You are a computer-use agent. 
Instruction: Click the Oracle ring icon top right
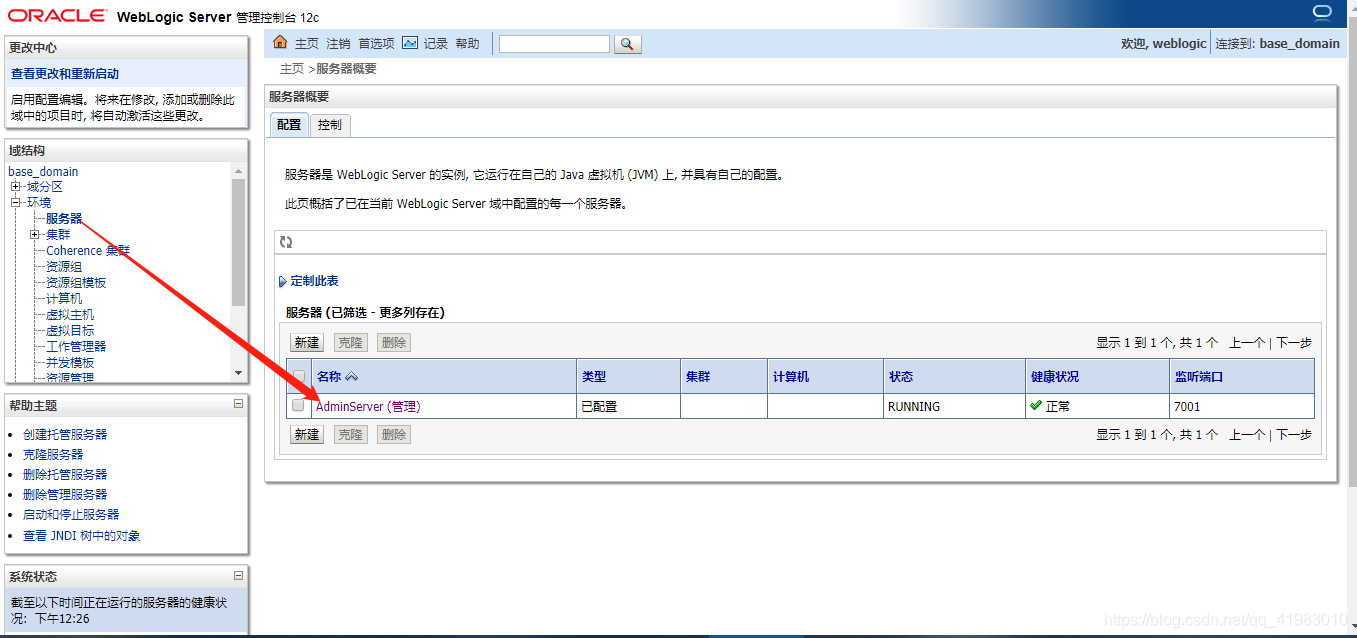(1322, 12)
